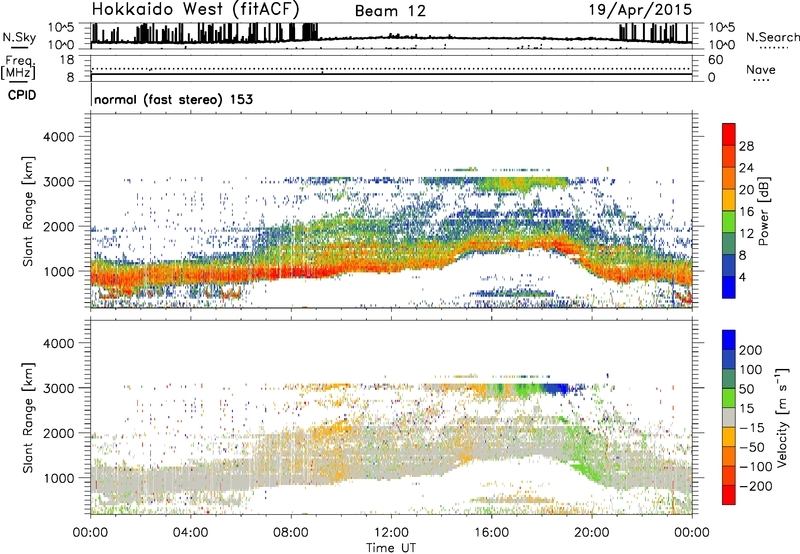Click the gray −15 to 15 Velocity swatch

[x=729, y=417]
